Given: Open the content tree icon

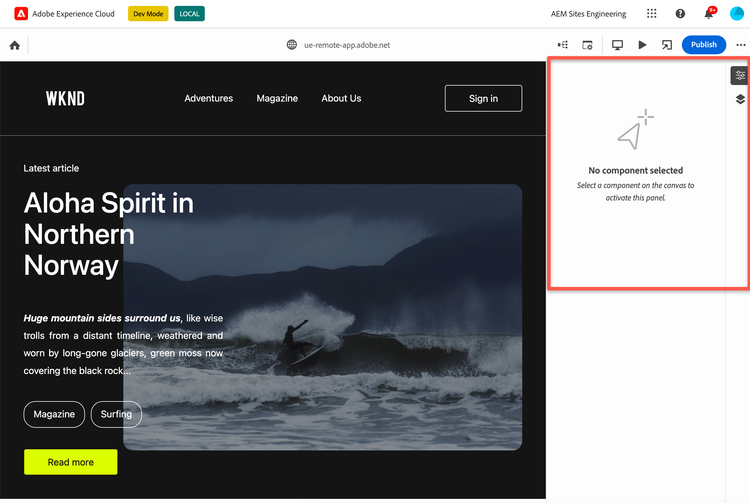Looking at the screenshot, I should (563, 45).
